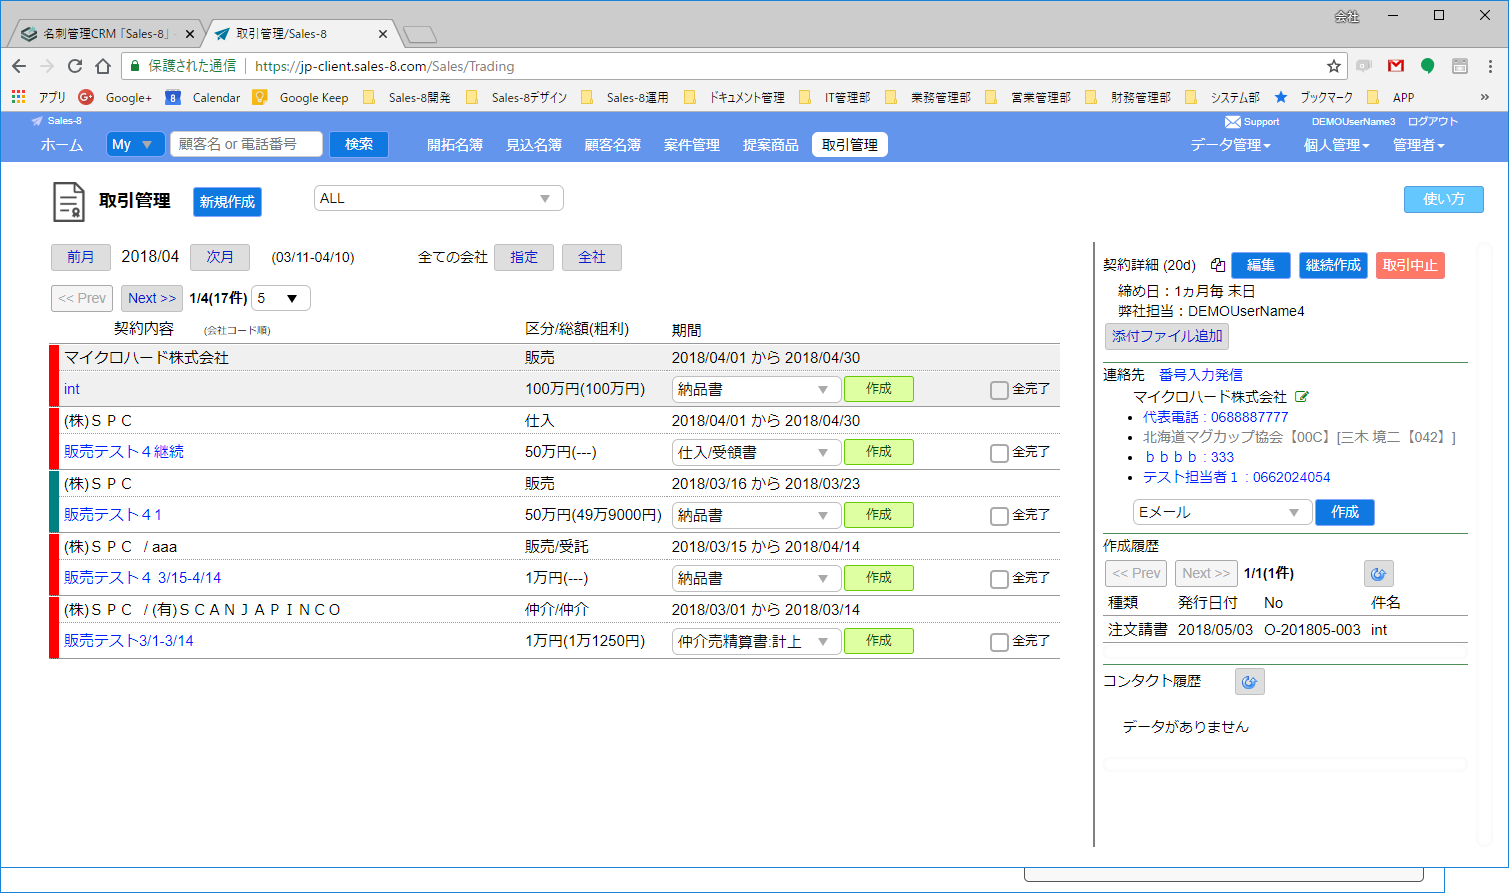Click the 顧客名 or 電話番号 search field
1509x893 pixels.
tap(246, 144)
